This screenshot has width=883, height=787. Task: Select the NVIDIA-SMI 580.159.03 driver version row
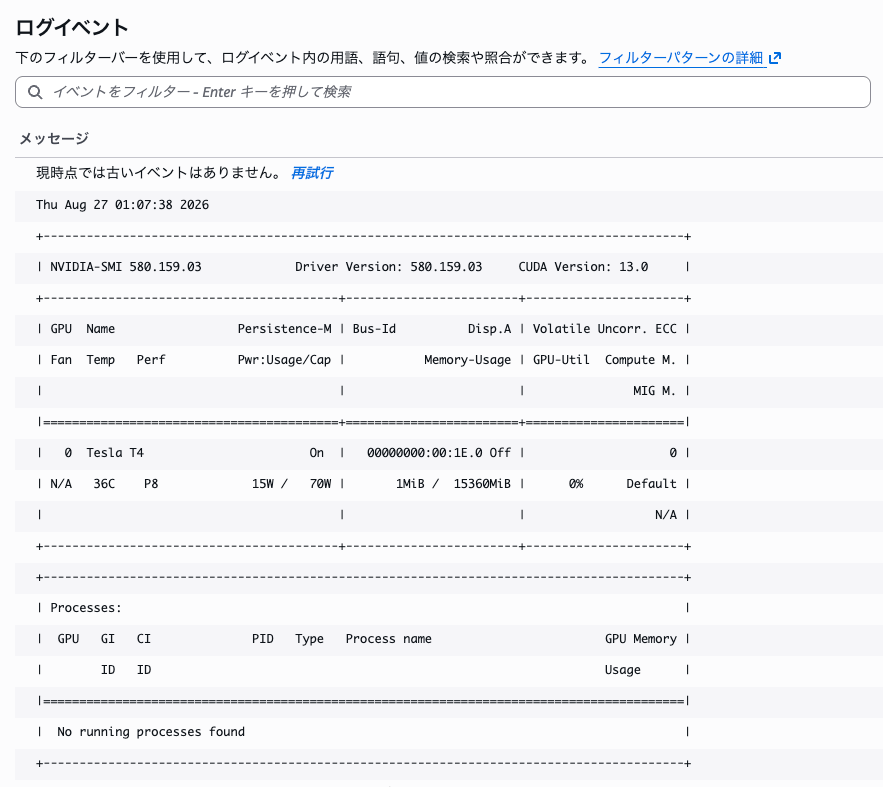[x=449, y=267]
